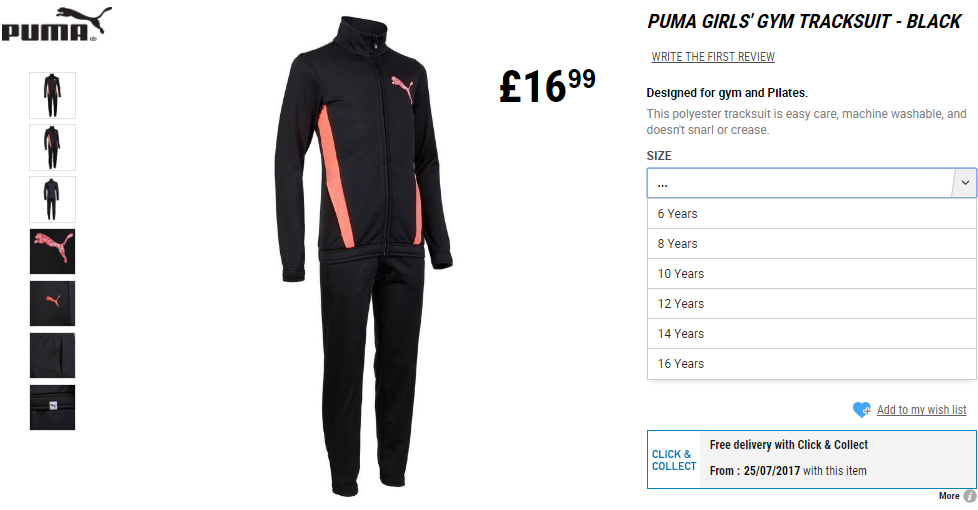View first front tracksuit thumbnail
Screen dimensions: 978x510
click(x=52, y=95)
